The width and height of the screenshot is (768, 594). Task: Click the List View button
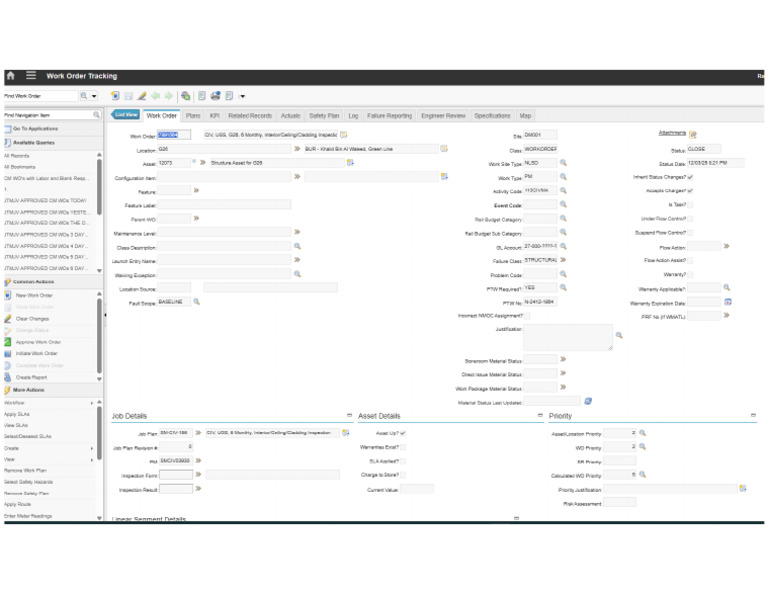click(125, 115)
